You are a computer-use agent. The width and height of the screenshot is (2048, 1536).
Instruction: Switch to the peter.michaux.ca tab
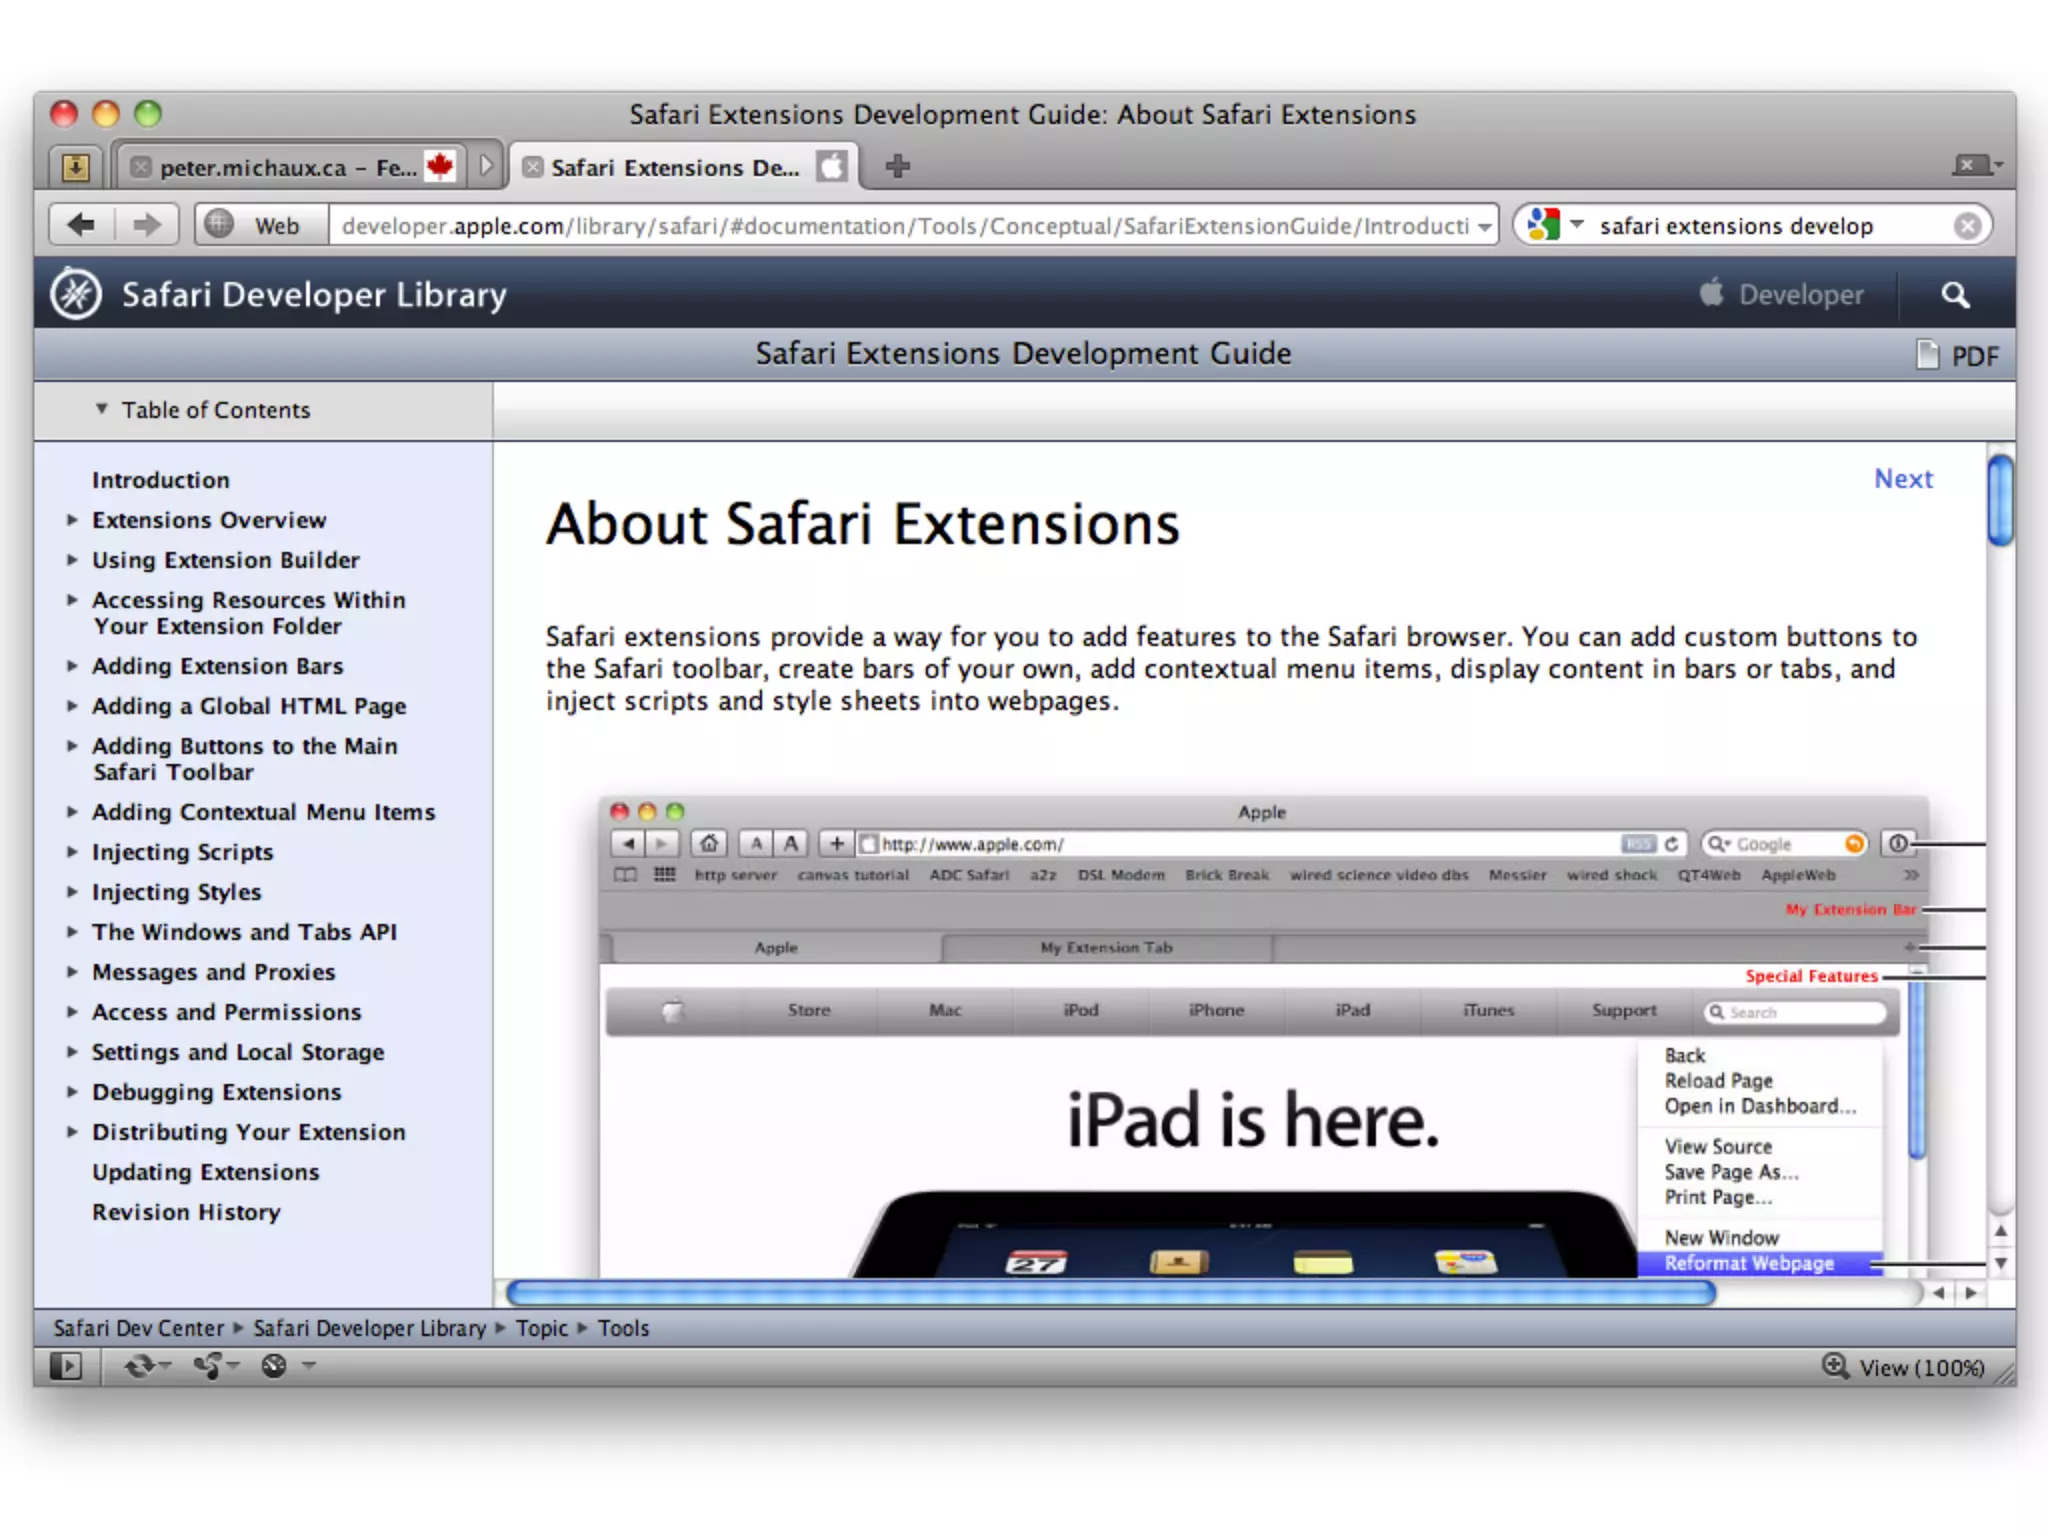coord(288,167)
